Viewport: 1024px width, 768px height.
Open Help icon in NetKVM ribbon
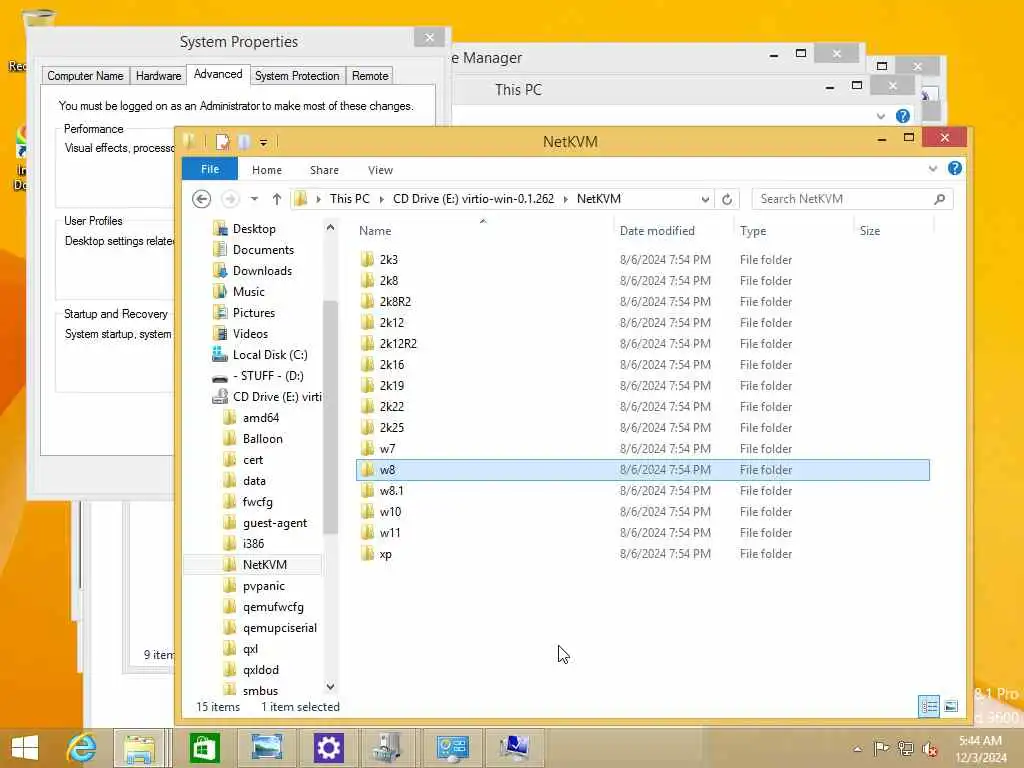[955, 168]
